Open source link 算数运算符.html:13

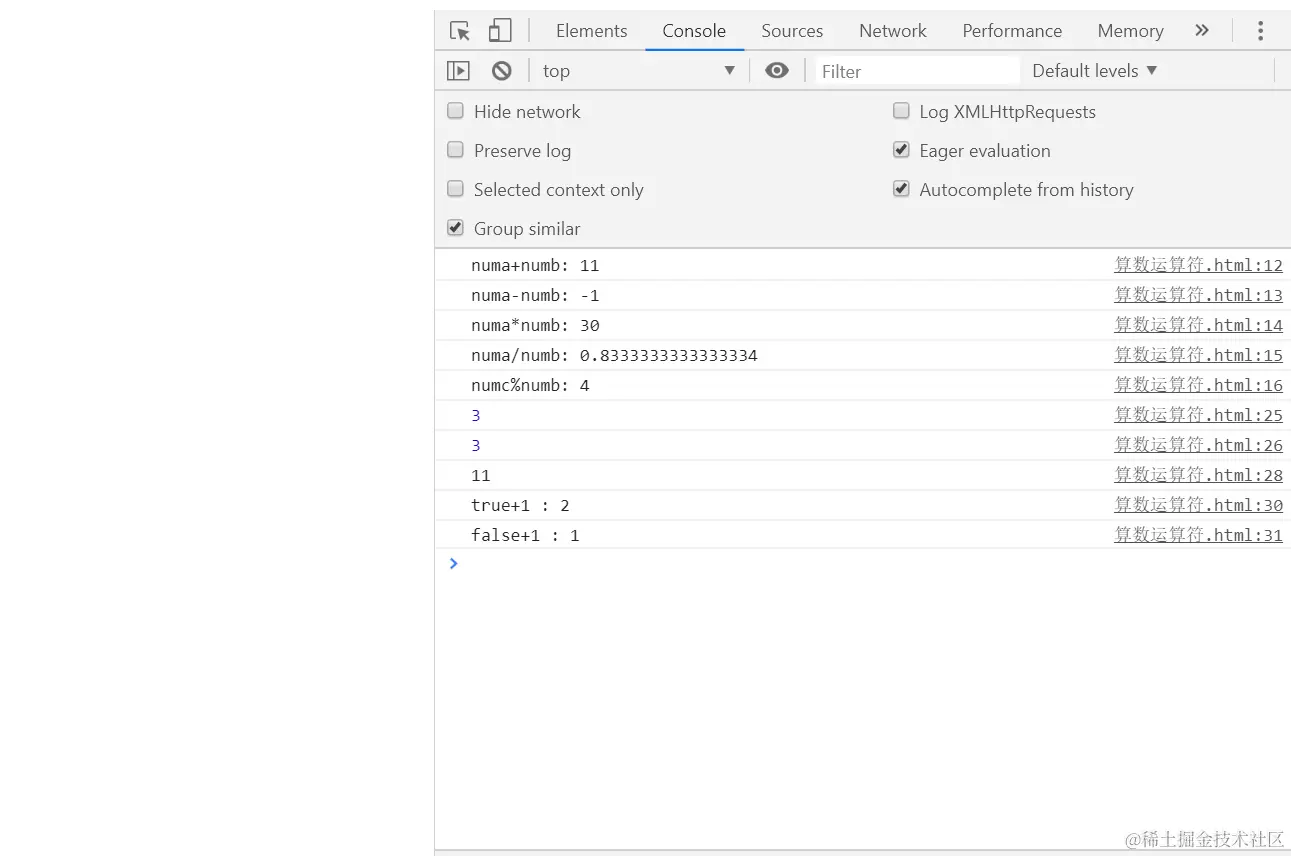1198,295
